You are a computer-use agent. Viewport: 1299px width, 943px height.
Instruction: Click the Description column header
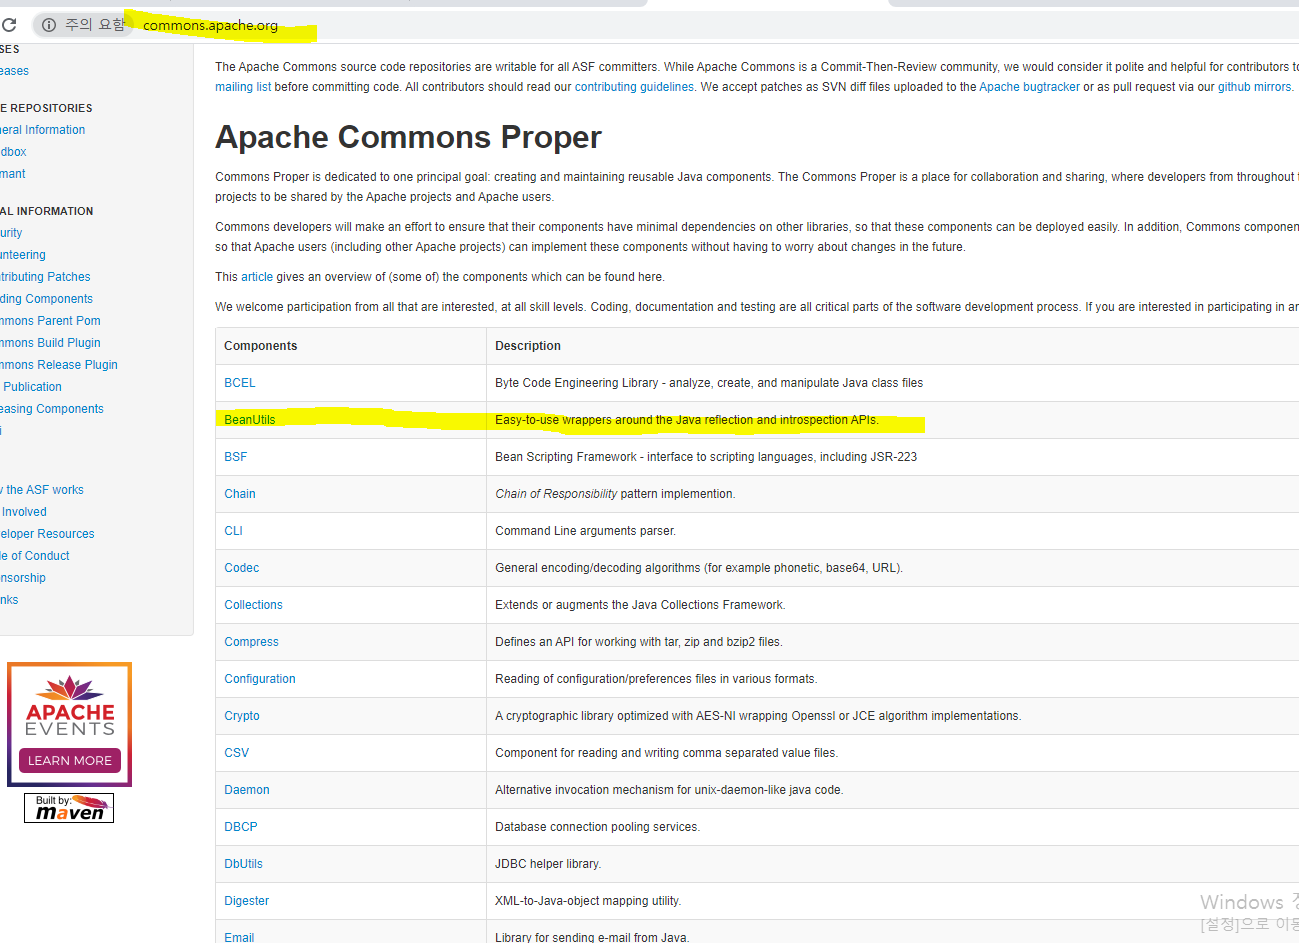tap(528, 346)
